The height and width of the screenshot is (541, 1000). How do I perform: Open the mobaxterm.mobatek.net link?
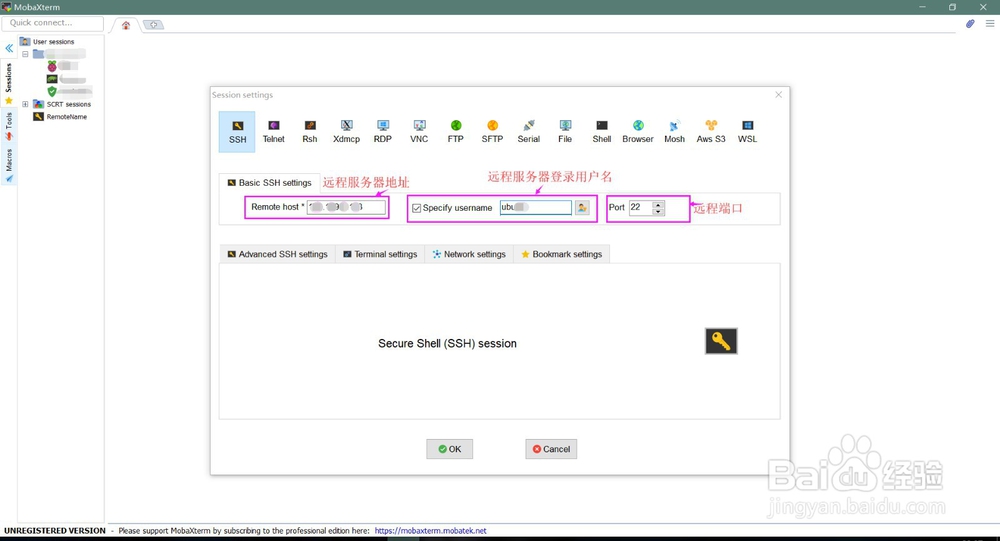coord(430,531)
